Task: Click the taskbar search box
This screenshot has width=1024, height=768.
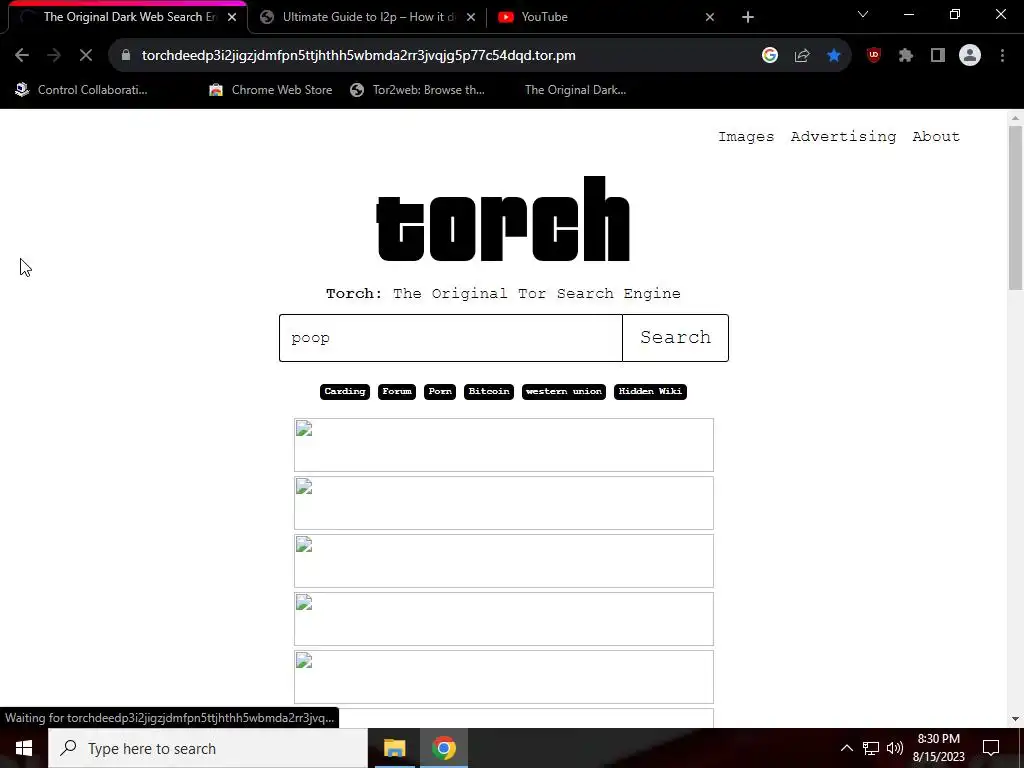Action: tap(208, 748)
